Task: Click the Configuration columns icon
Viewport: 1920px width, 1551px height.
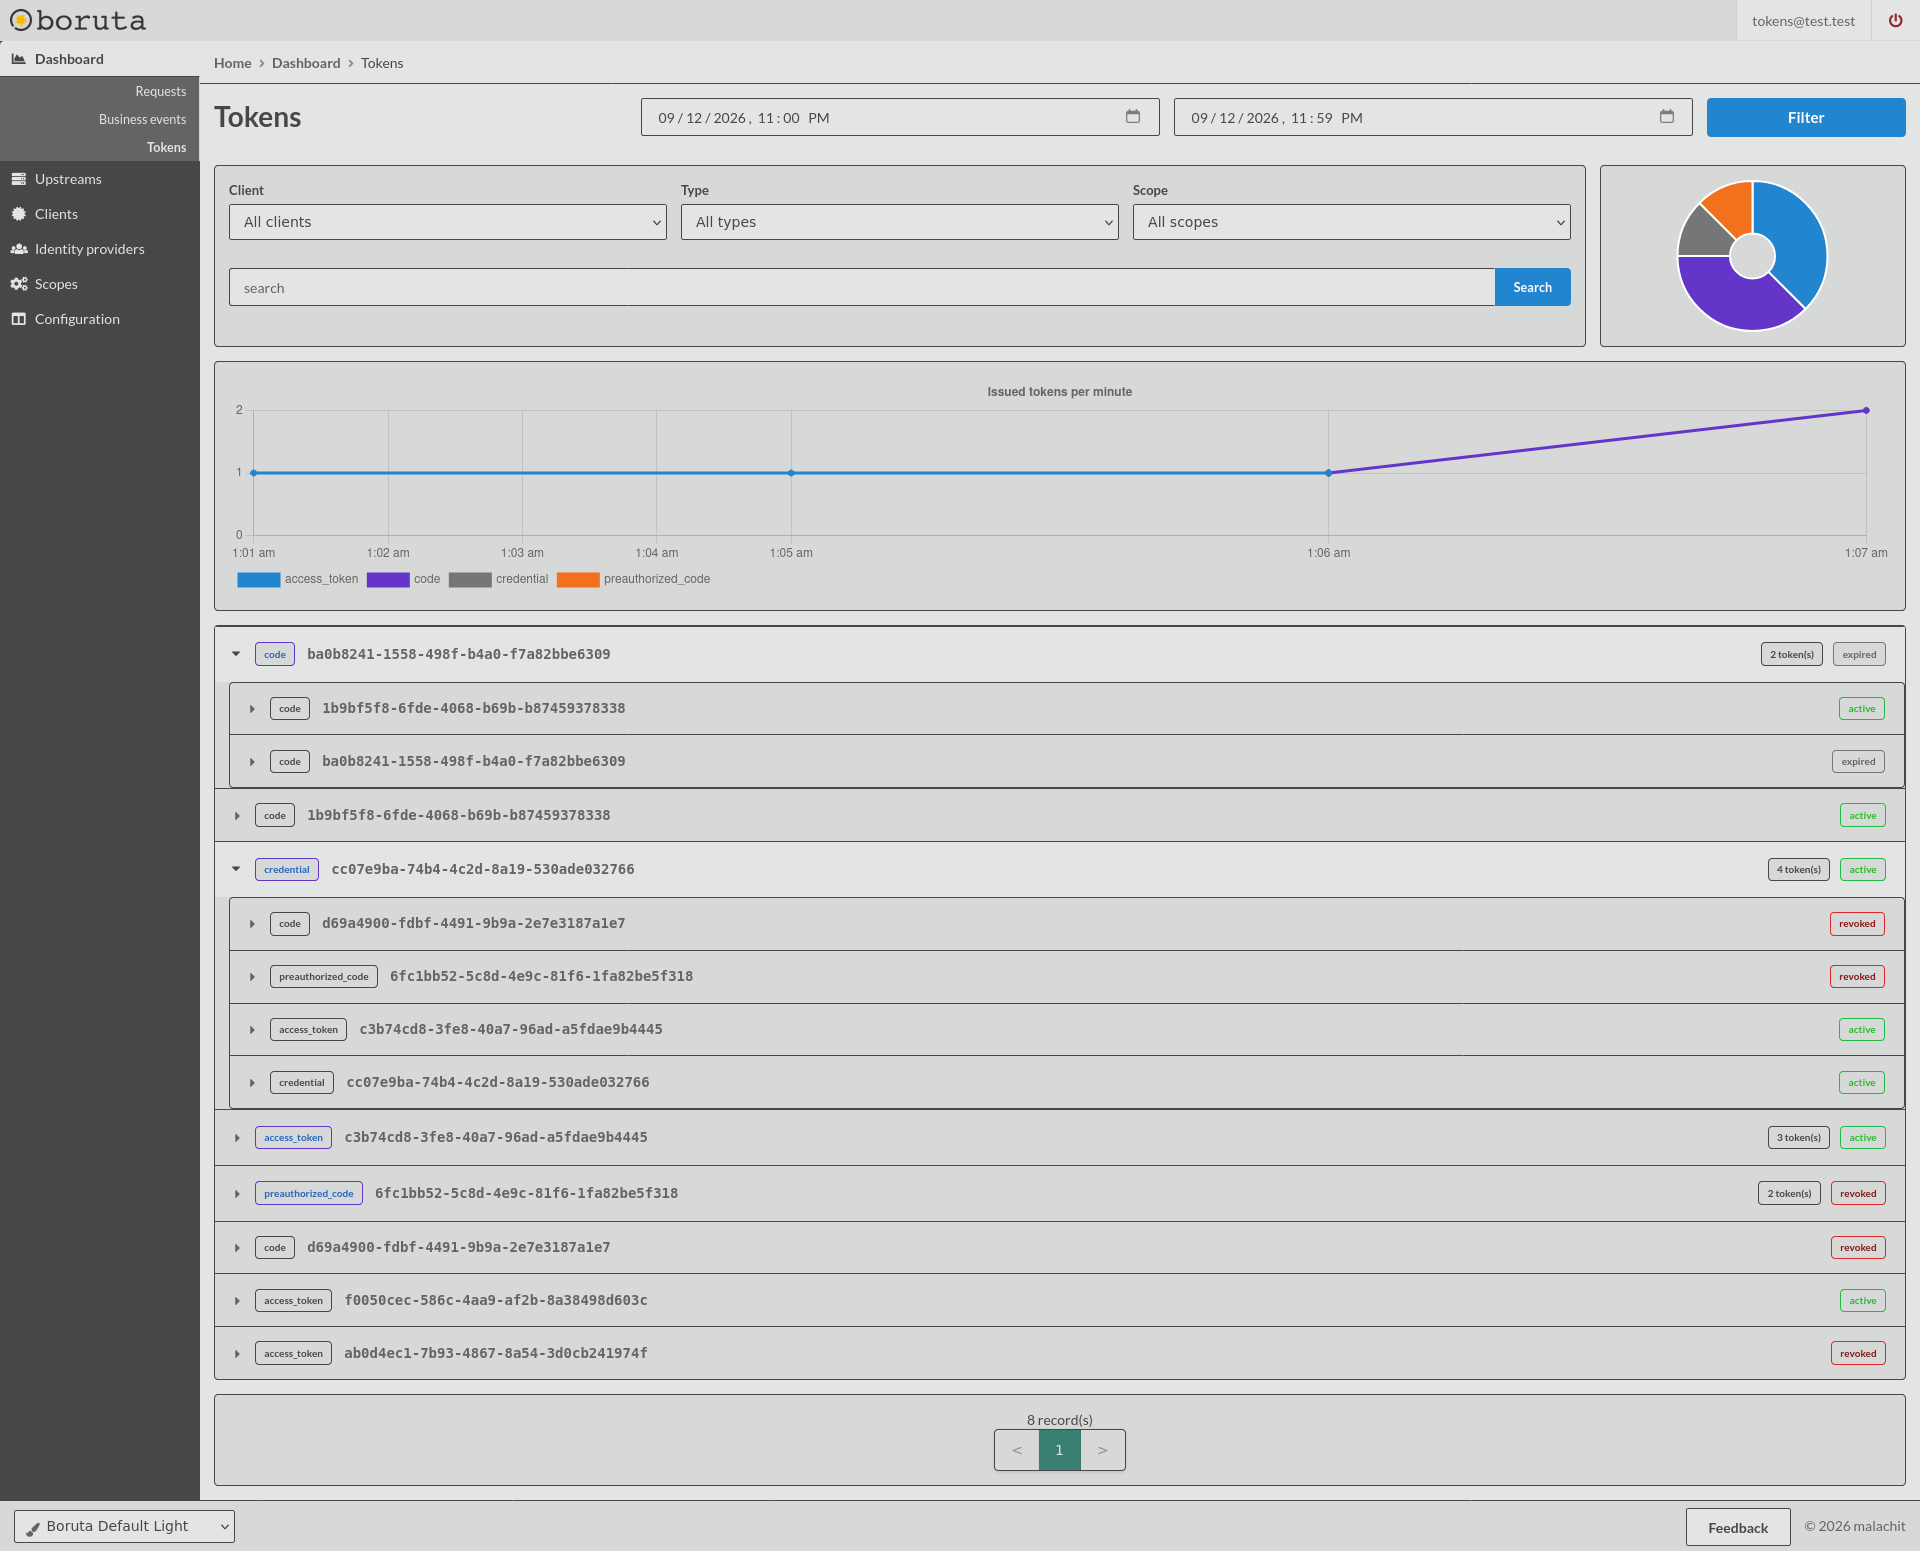Action: click(x=18, y=319)
